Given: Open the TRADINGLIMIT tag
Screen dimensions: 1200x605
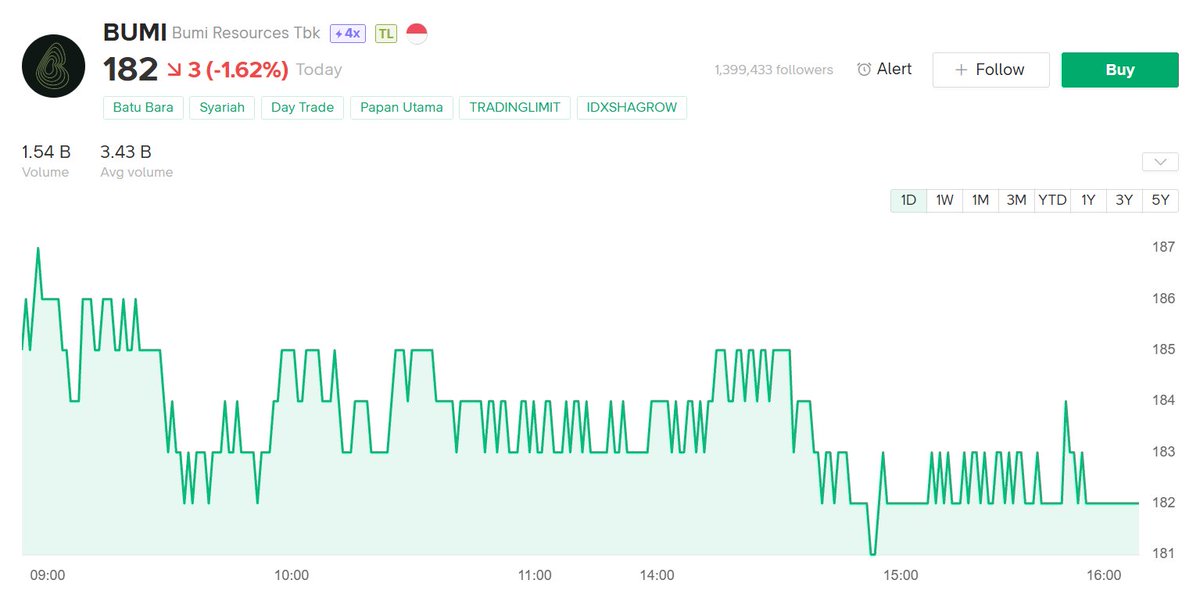Looking at the screenshot, I should [x=515, y=107].
